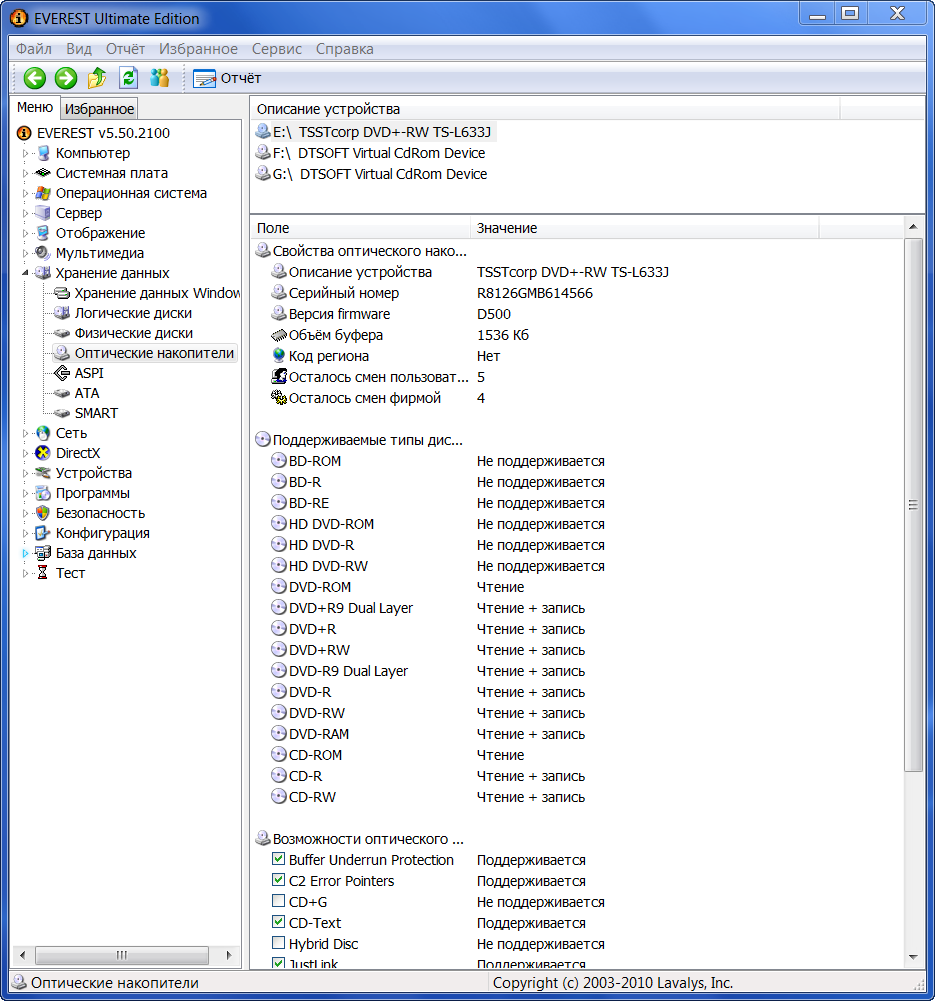
Task: Toggle the Hybrid Disc checkbox
Action: click(x=278, y=943)
